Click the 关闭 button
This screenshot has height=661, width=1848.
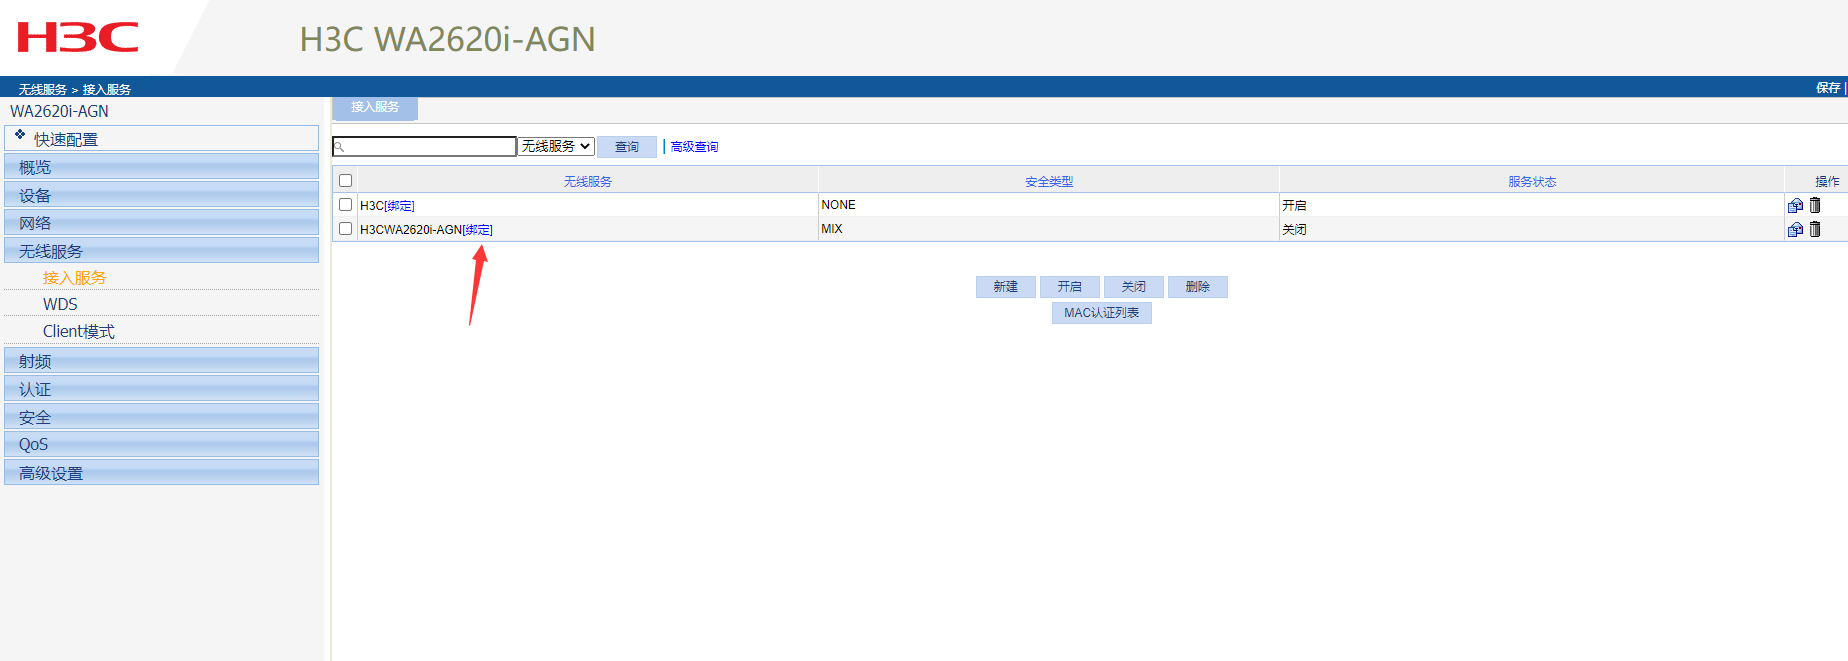[1134, 287]
